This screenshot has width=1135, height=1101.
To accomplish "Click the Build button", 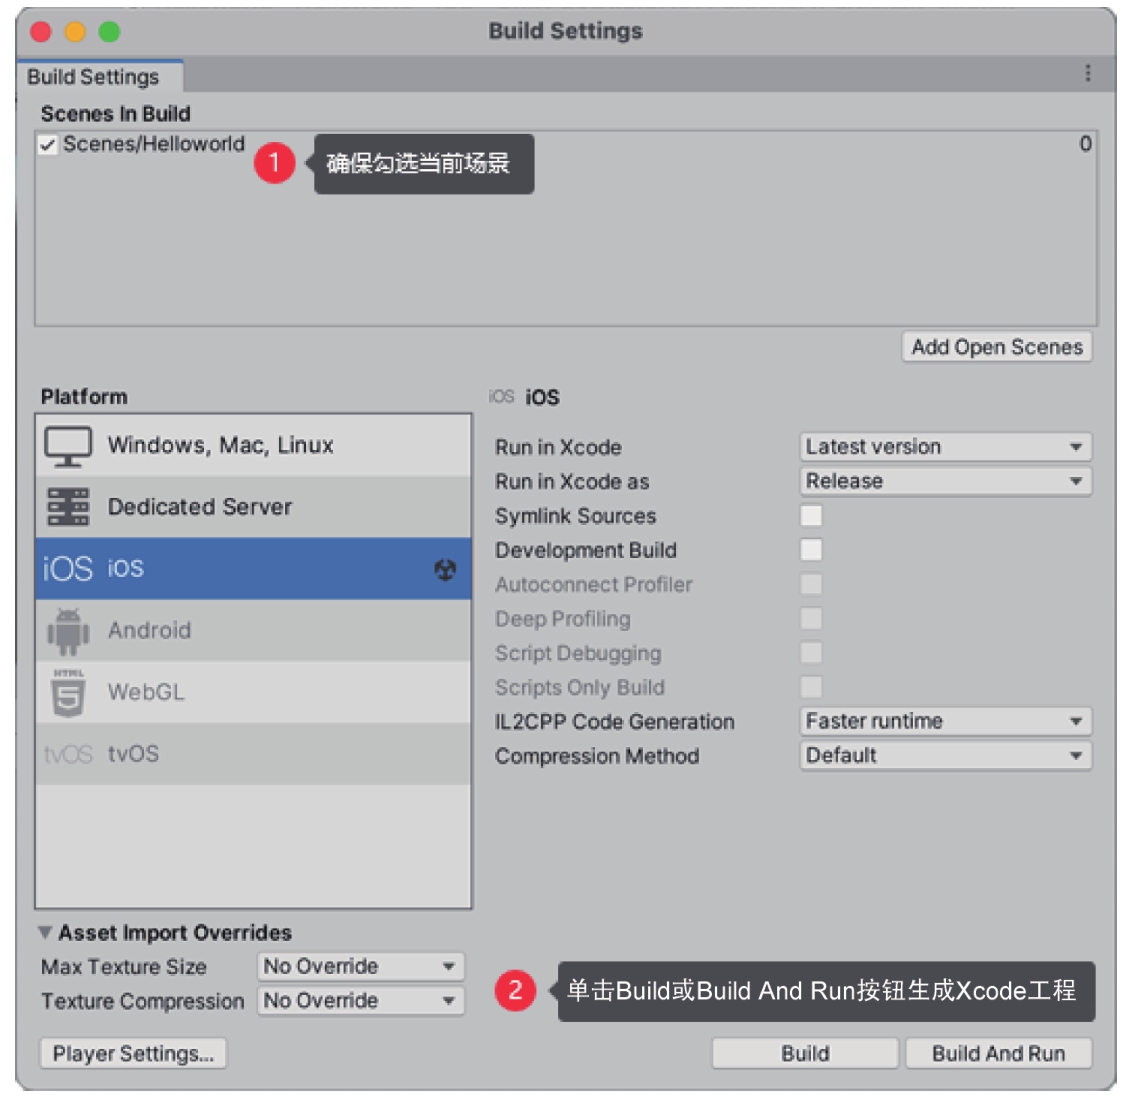I will 805,1054.
